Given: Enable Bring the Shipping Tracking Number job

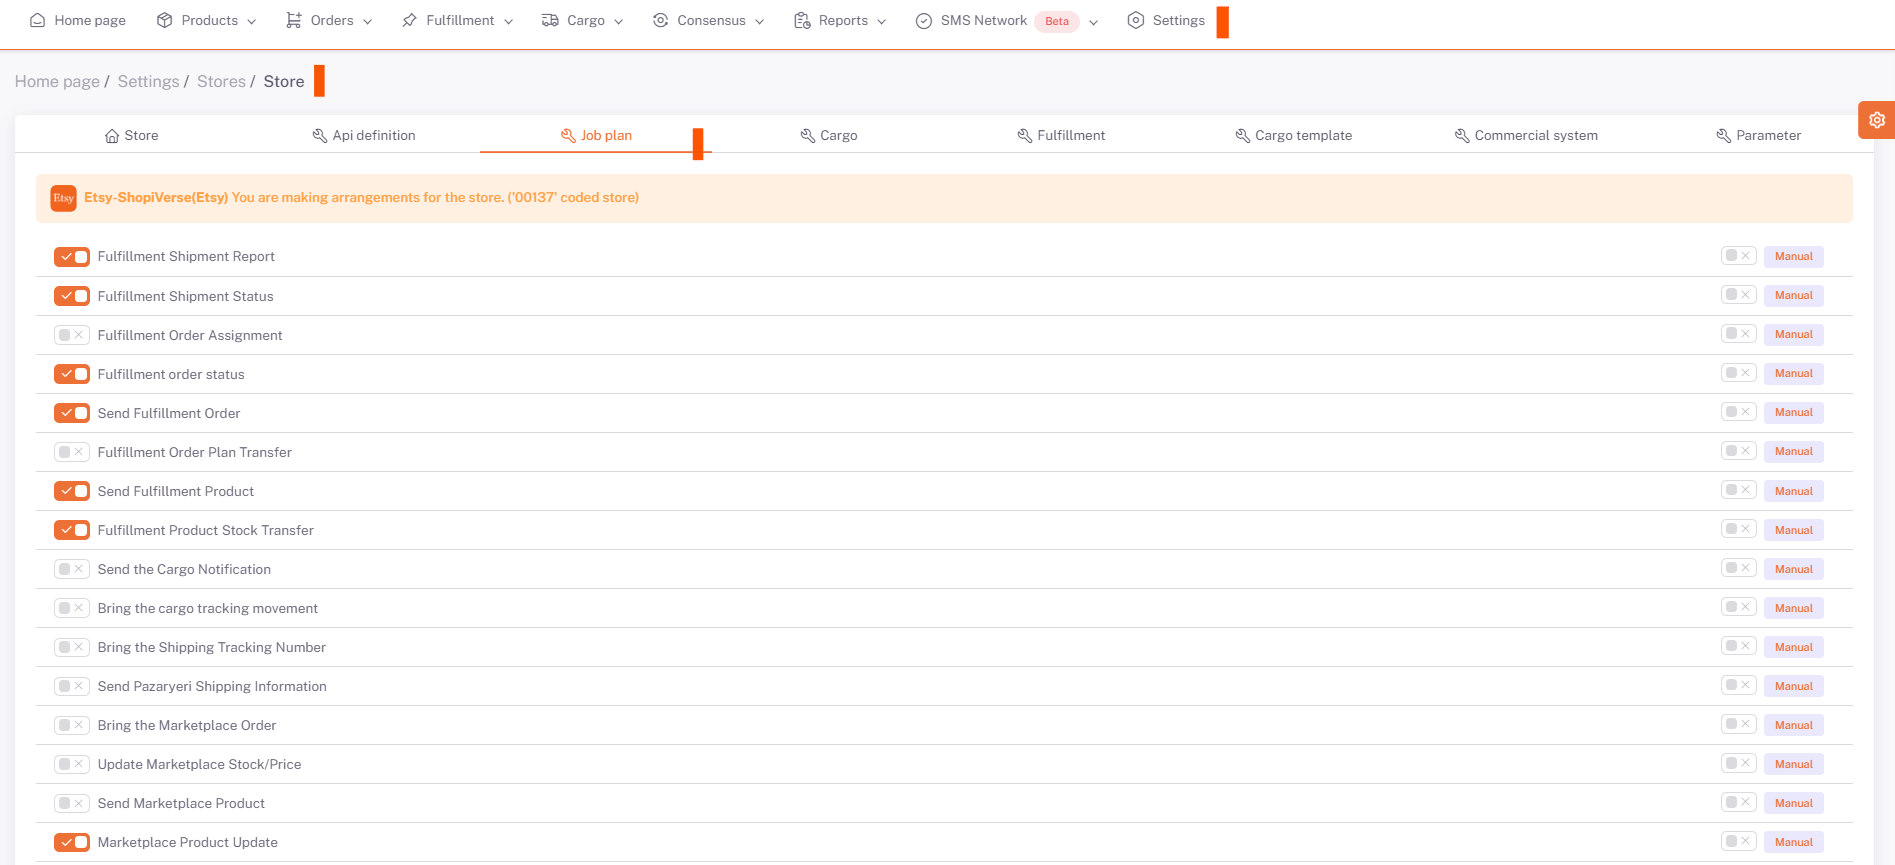Looking at the screenshot, I should pos(72,647).
